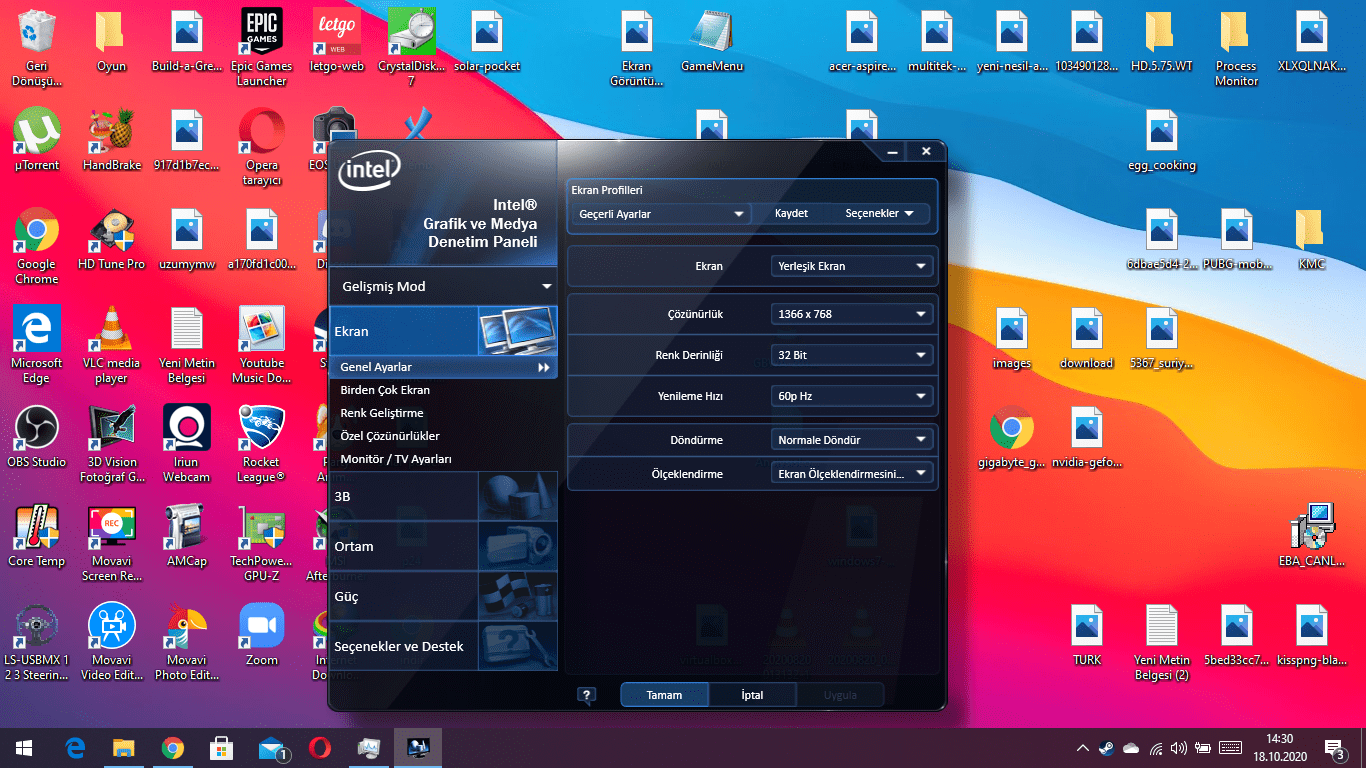Launch Opera from the taskbar
The image size is (1366, 768).
pyautogui.click(x=320, y=748)
